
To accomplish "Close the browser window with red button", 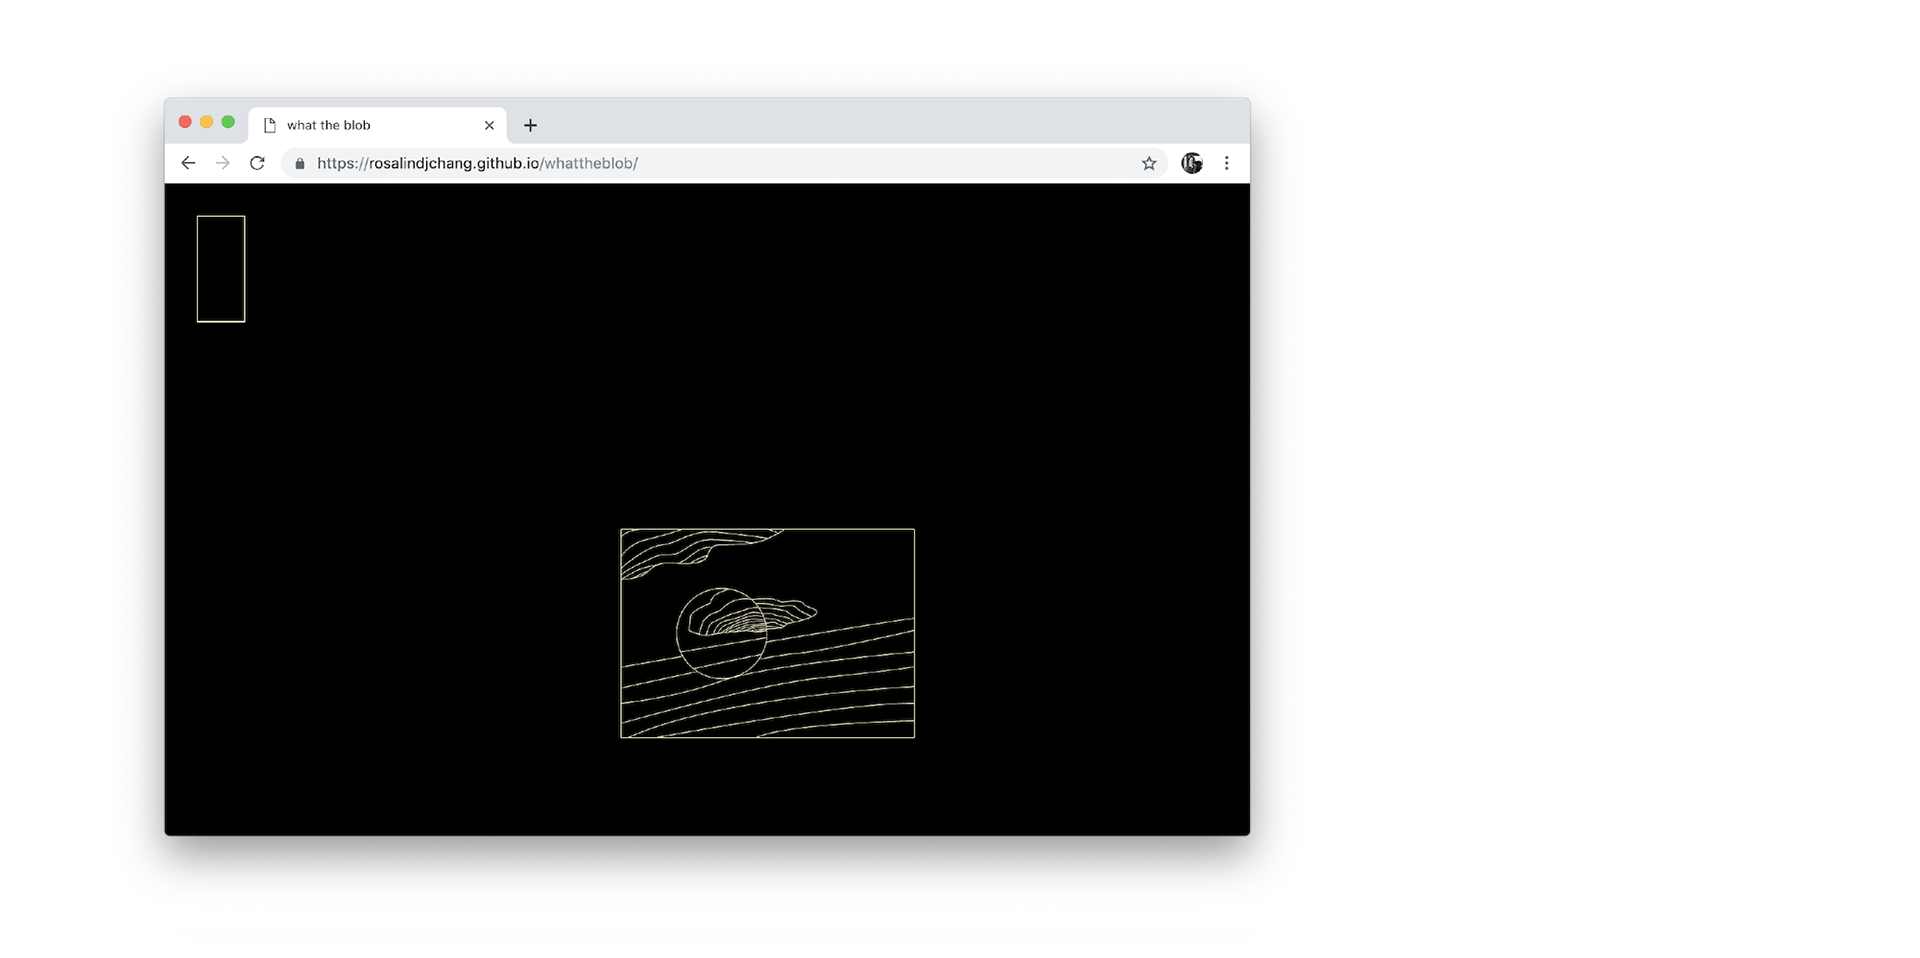I will click(185, 122).
